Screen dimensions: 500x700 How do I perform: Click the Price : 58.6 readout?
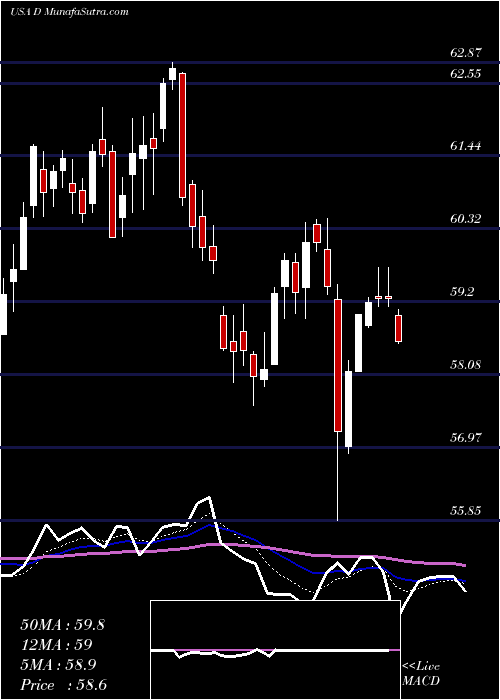click(x=63, y=685)
